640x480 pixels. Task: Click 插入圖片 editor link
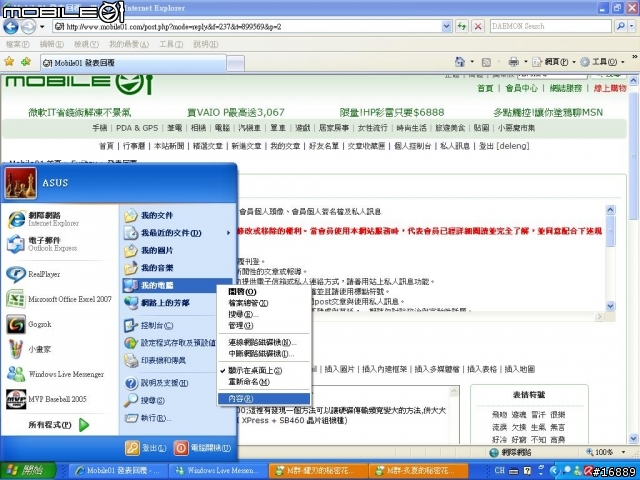(x=340, y=369)
